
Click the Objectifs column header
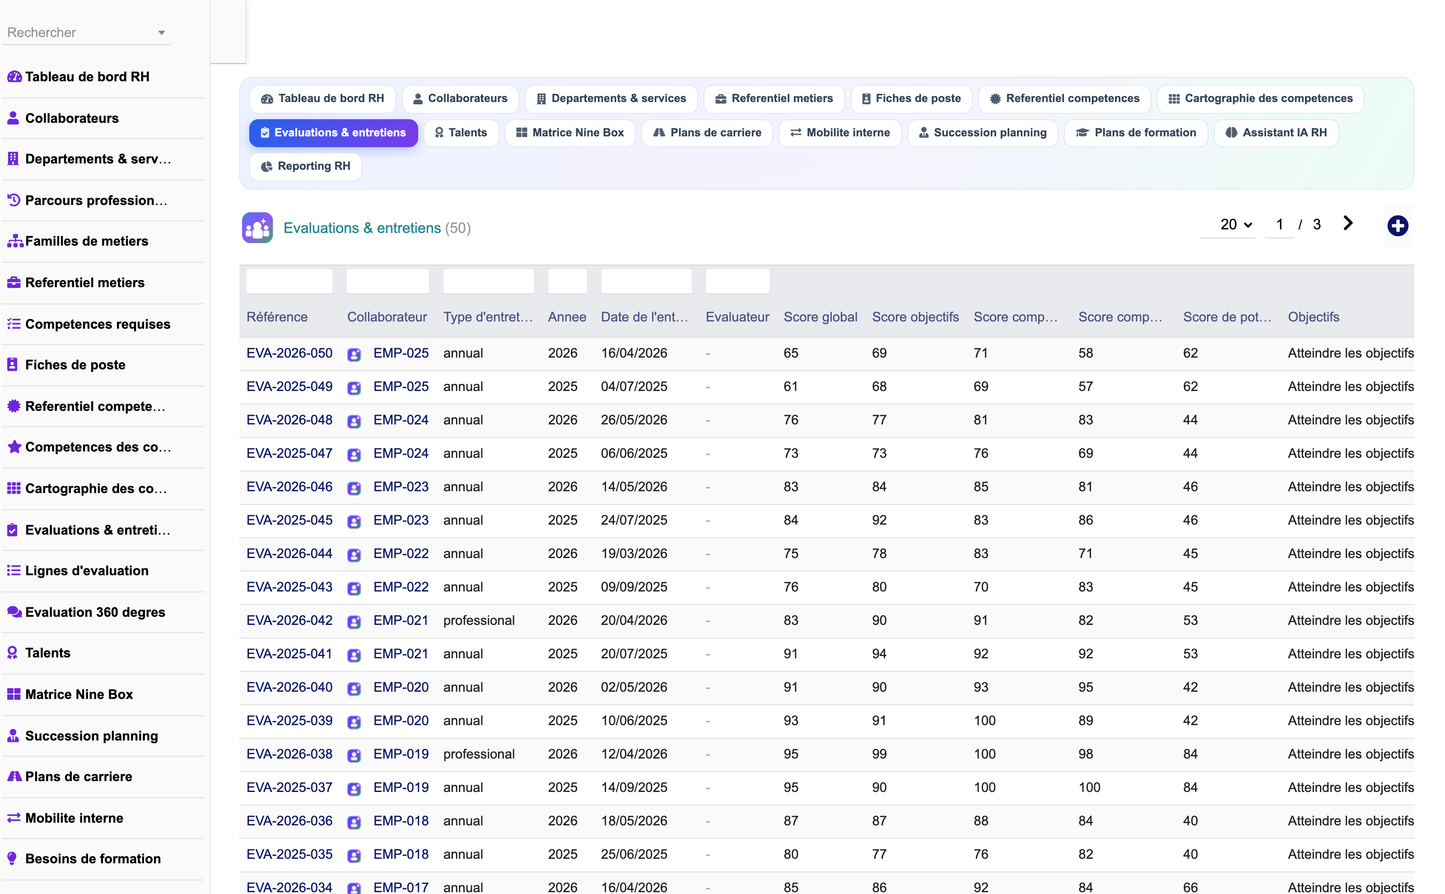coord(1313,317)
